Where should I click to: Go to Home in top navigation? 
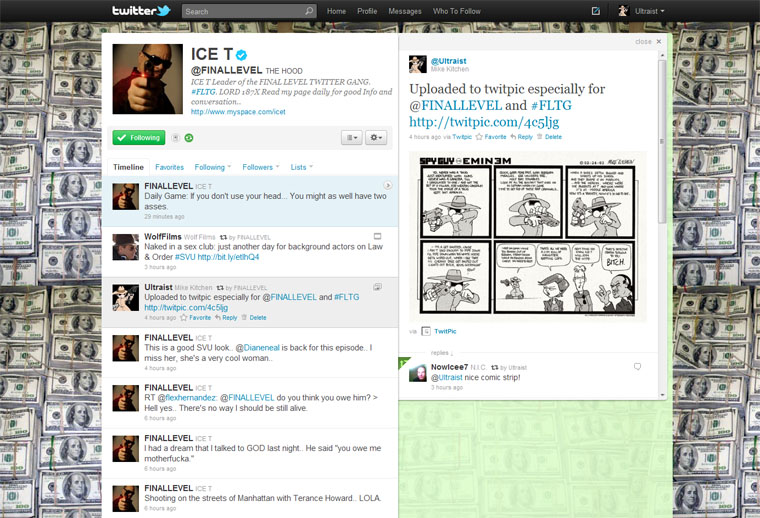pyautogui.click(x=336, y=11)
